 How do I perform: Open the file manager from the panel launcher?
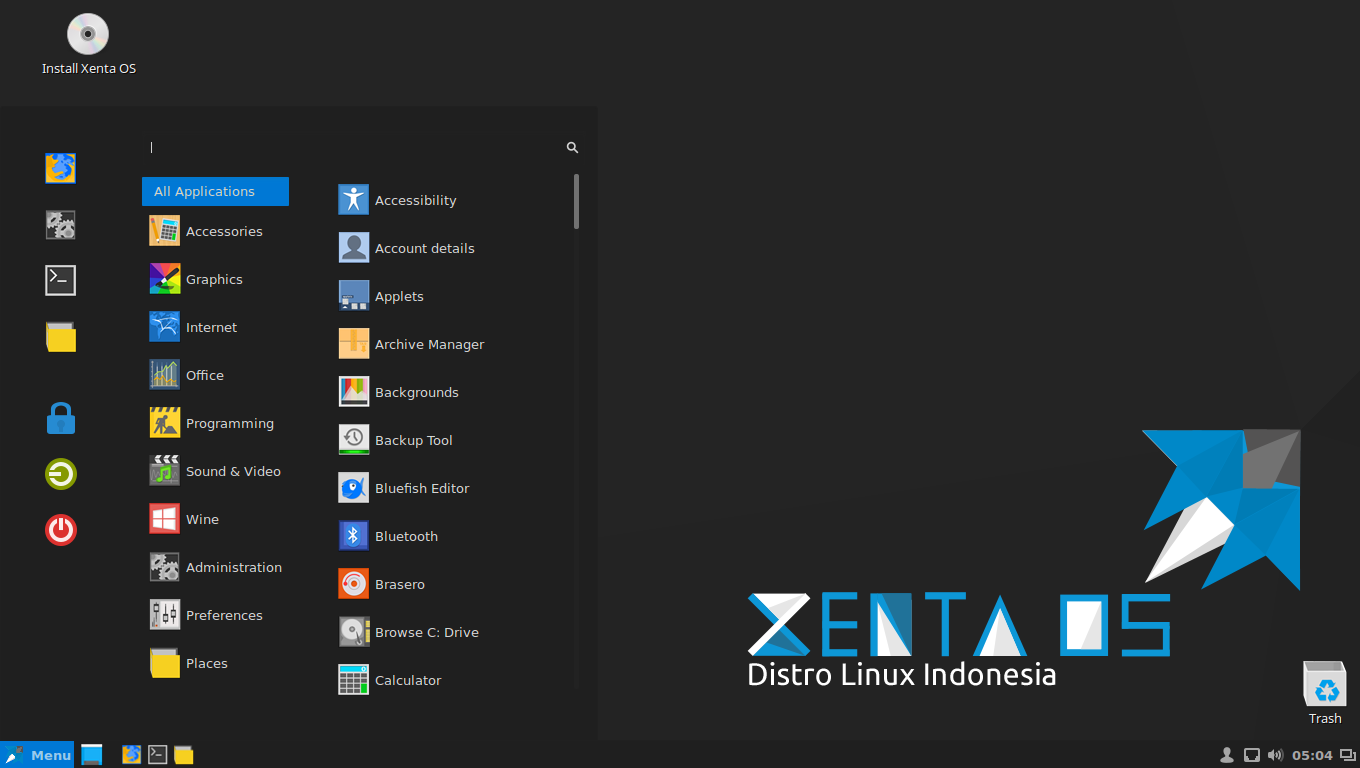coord(184,755)
